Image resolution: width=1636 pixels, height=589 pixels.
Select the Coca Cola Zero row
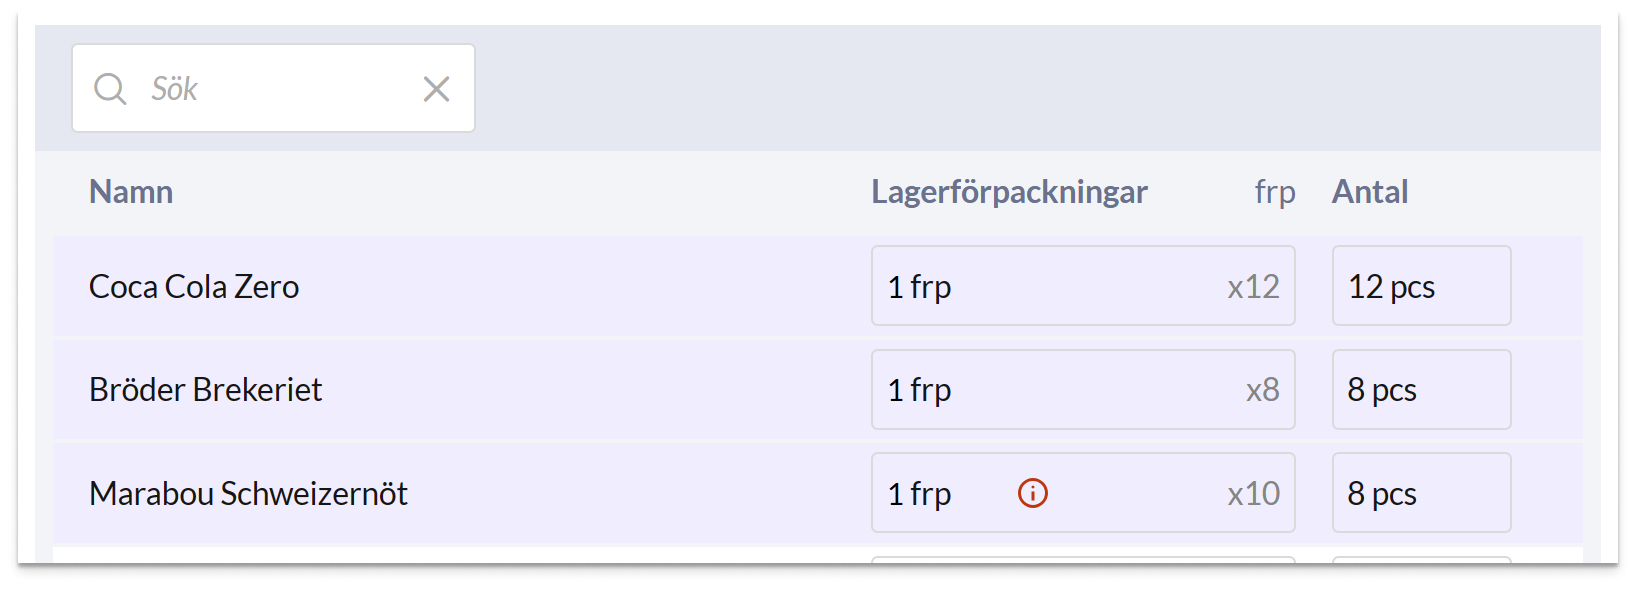(x=194, y=287)
